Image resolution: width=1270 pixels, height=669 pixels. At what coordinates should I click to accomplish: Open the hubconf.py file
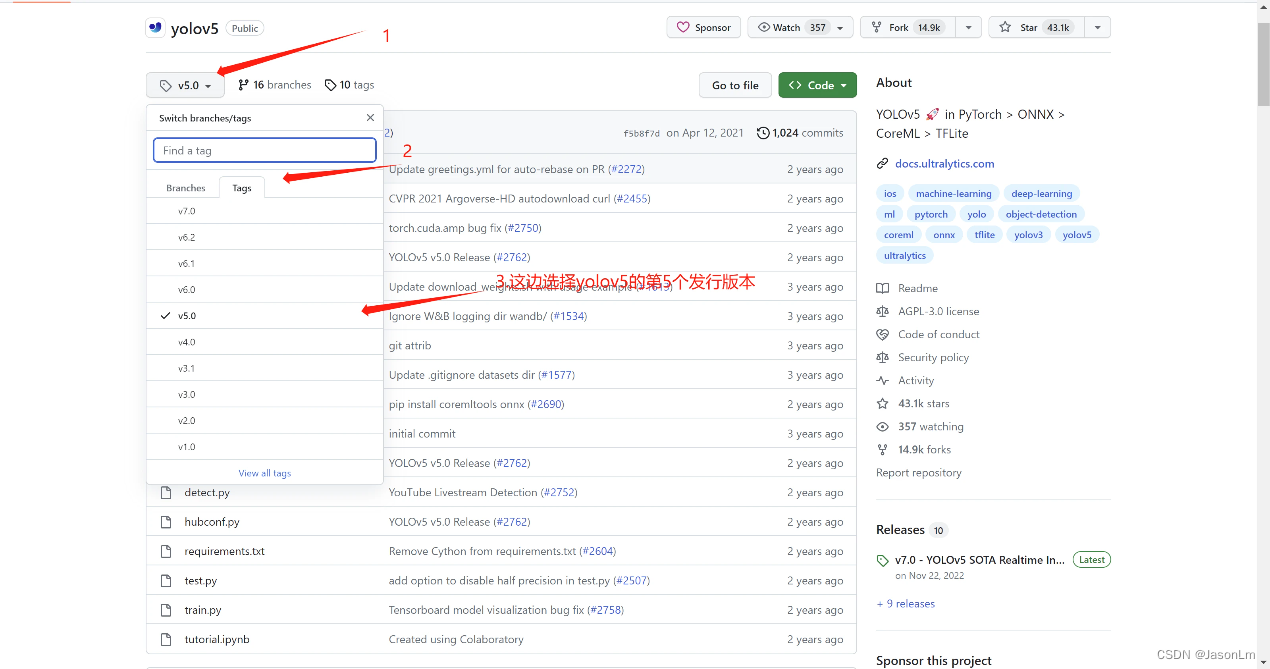[212, 522]
